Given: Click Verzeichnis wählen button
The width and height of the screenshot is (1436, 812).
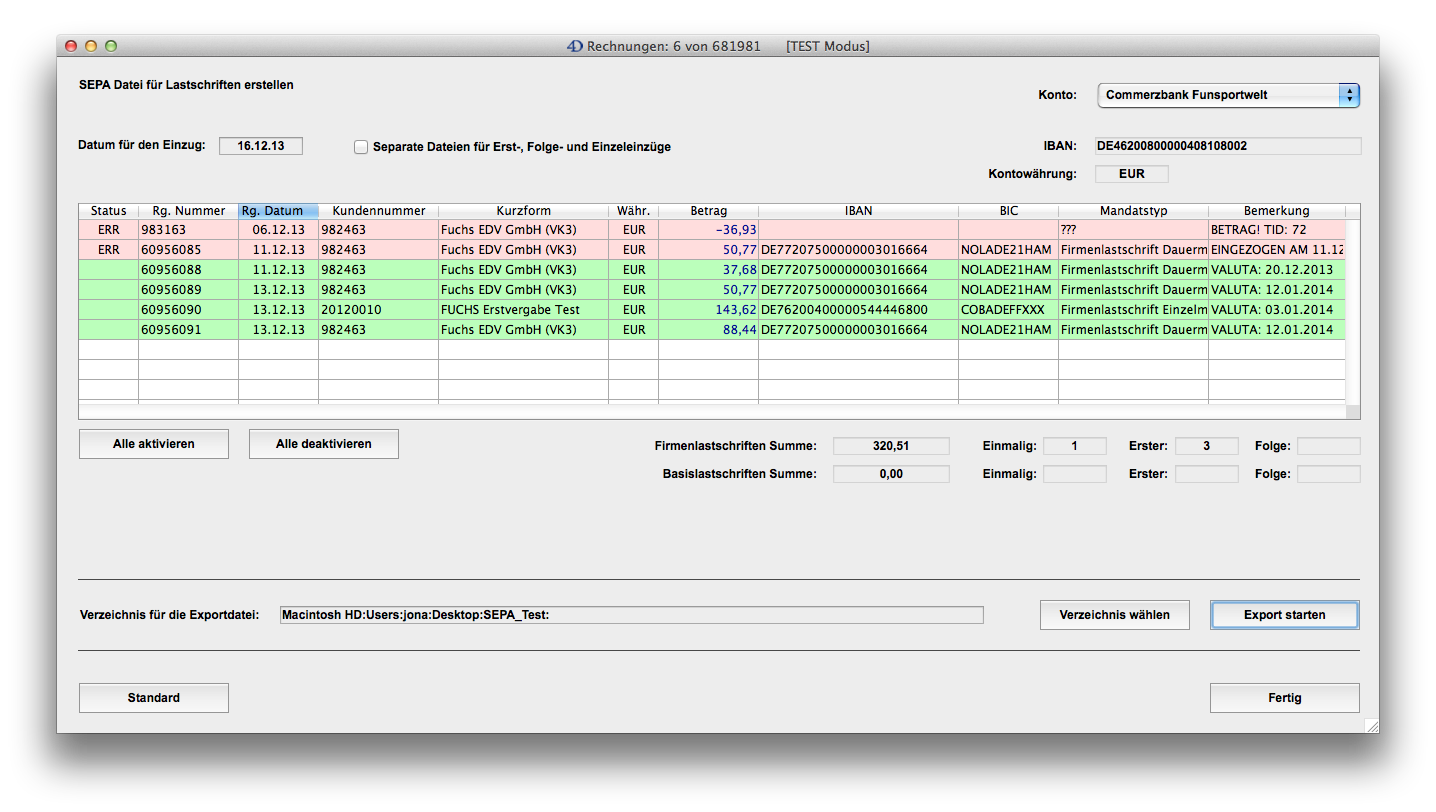Looking at the screenshot, I should click(x=1114, y=615).
